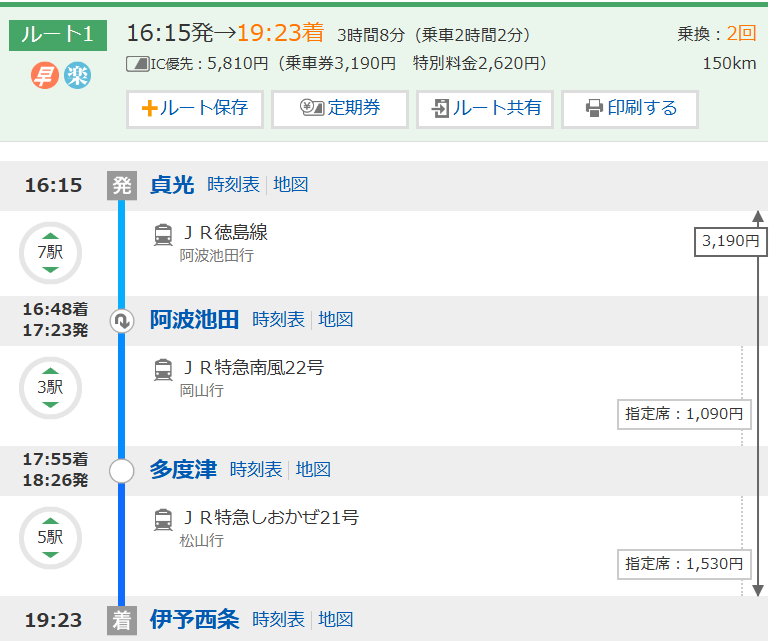The image size is (770, 641).
Task: Open 時刻表 for 多度津 station
Action: [256, 470]
